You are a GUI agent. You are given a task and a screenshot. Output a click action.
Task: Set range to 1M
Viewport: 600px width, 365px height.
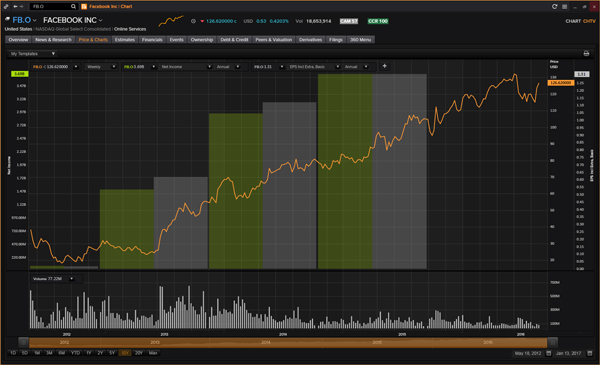point(37,353)
